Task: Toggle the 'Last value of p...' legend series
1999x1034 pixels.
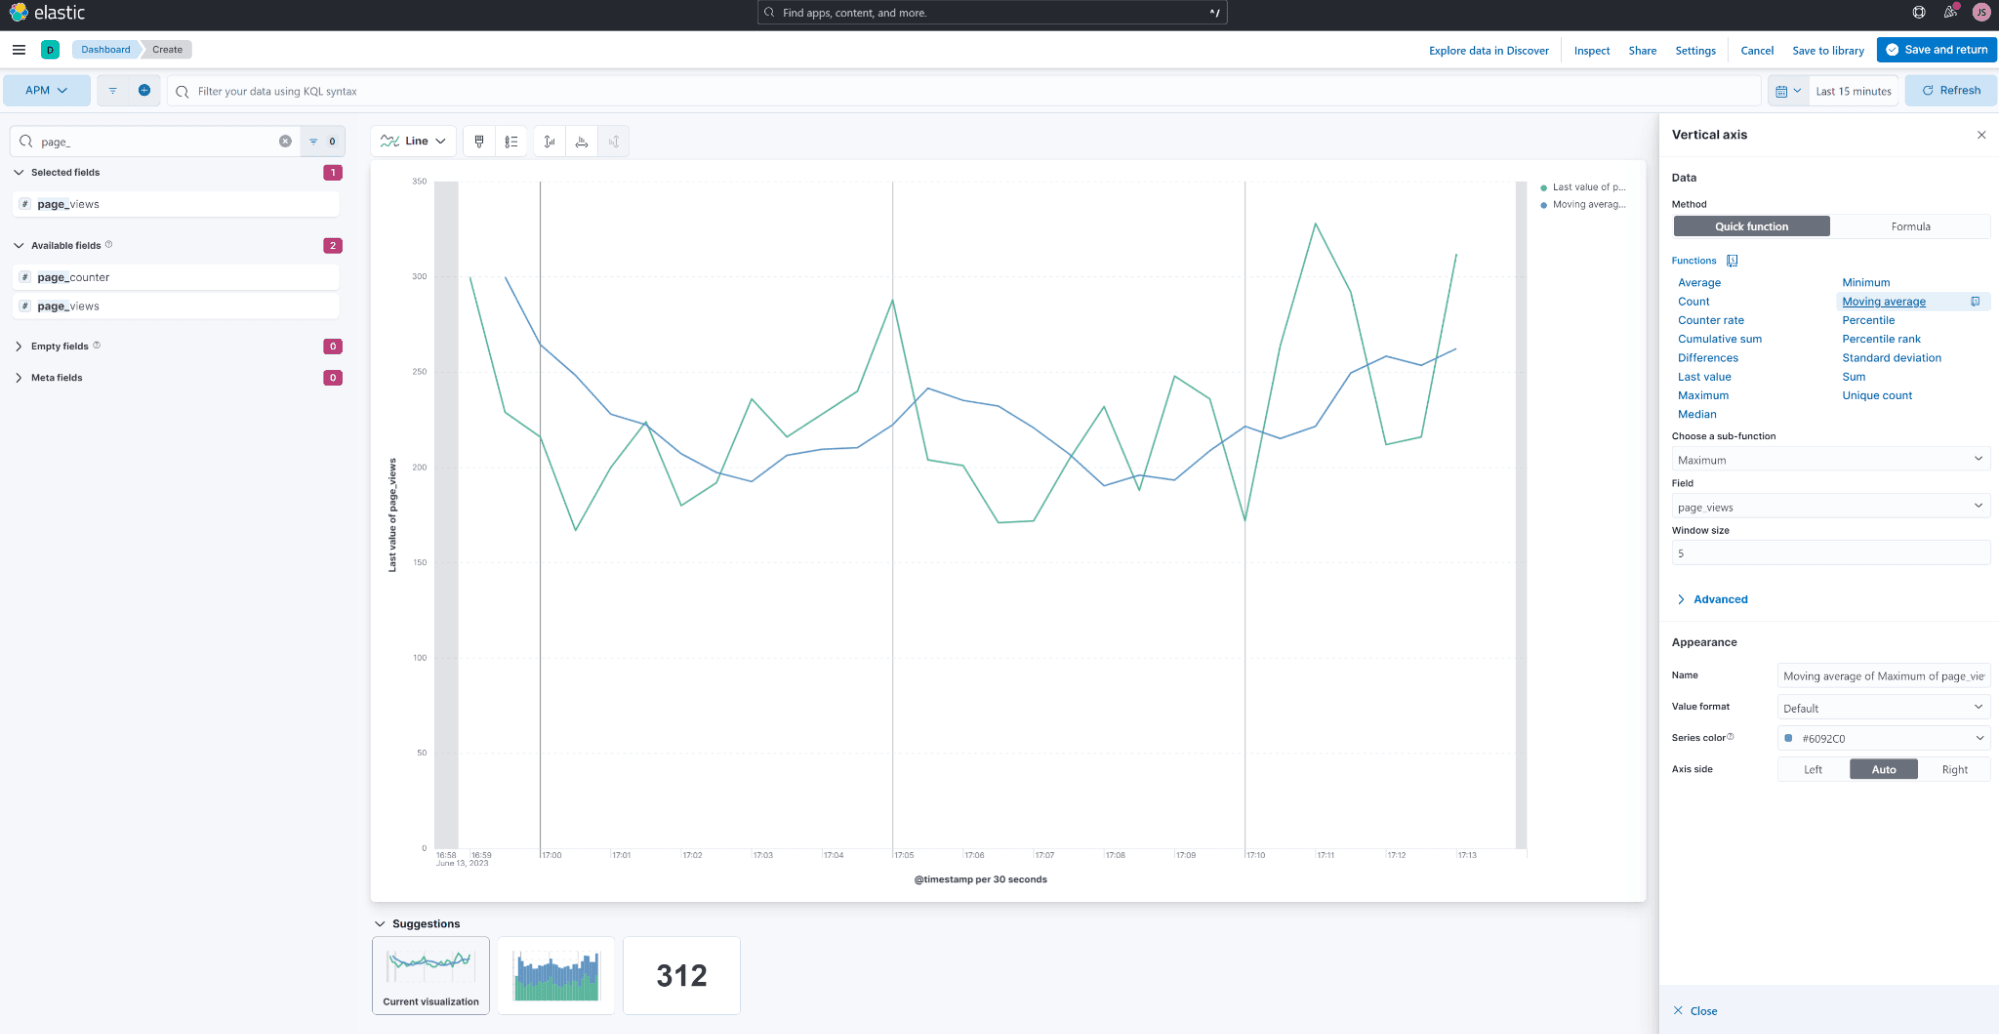Action: [1583, 187]
